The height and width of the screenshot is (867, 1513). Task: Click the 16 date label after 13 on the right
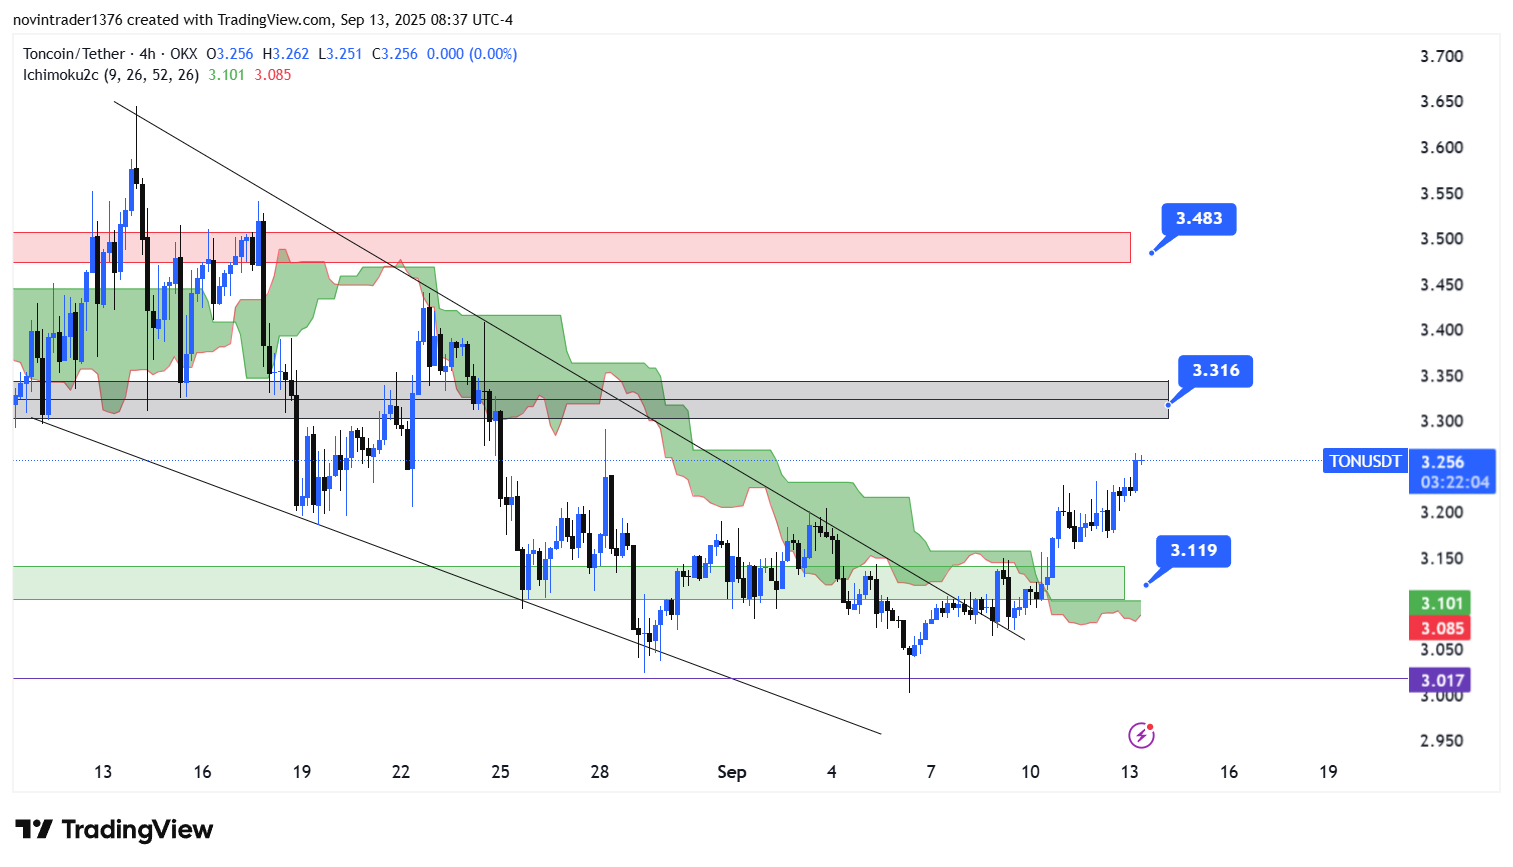(x=1228, y=772)
